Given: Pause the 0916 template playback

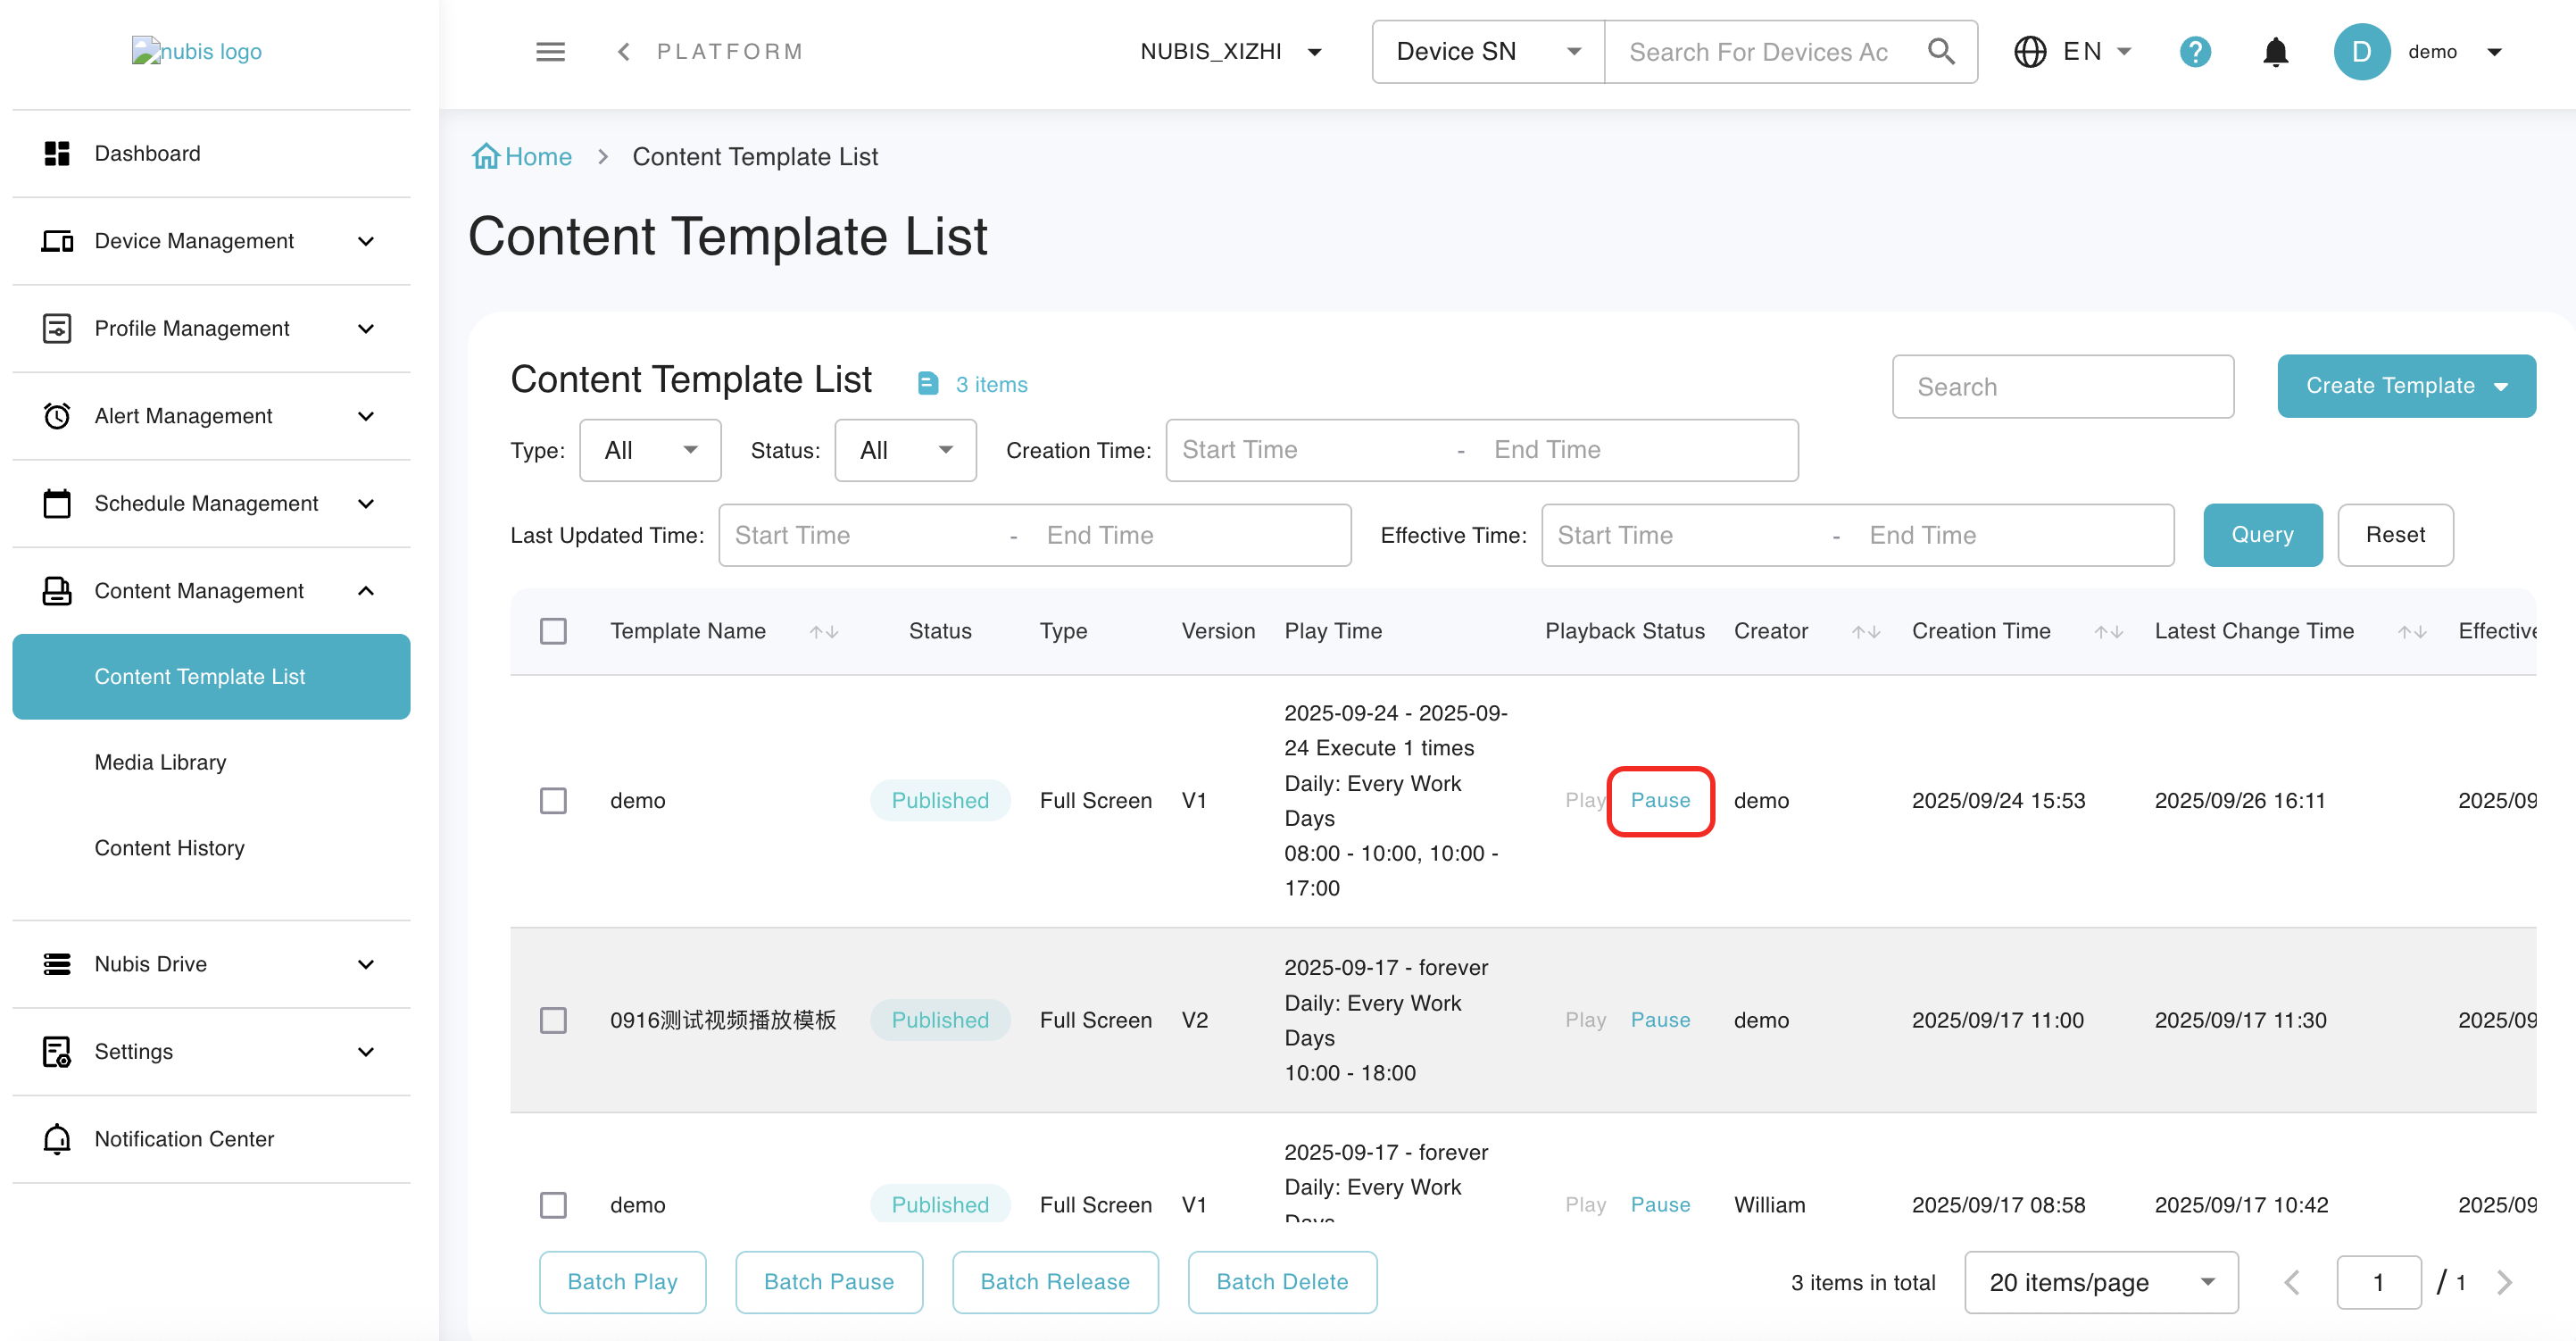Looking at the screenshot, I should pos(1660,1020).
